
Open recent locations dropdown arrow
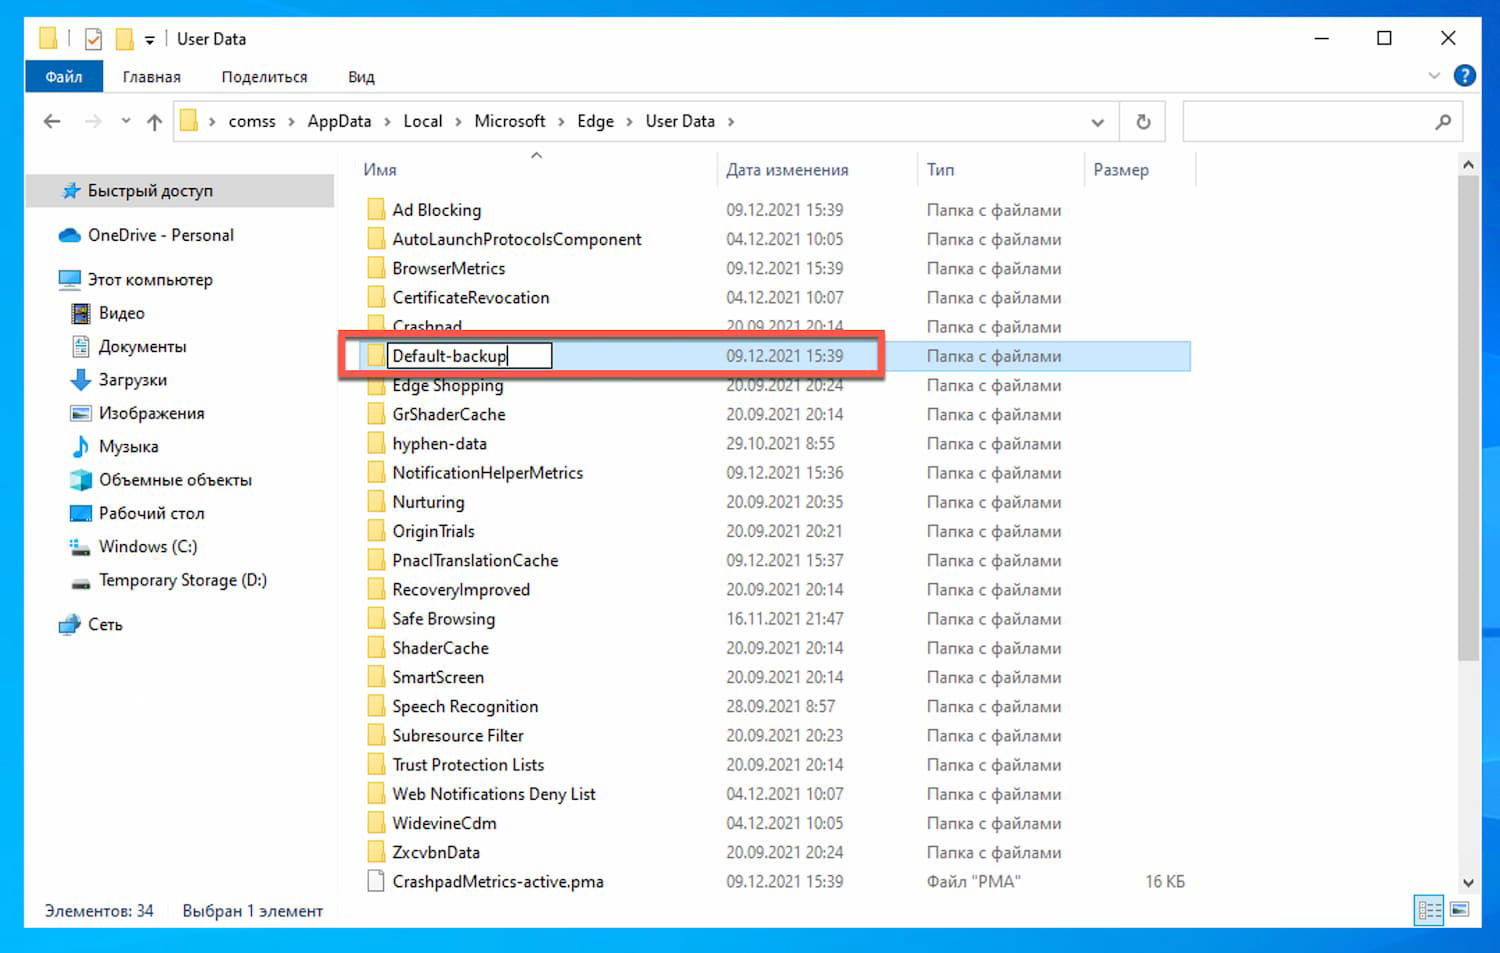(126, 122)
